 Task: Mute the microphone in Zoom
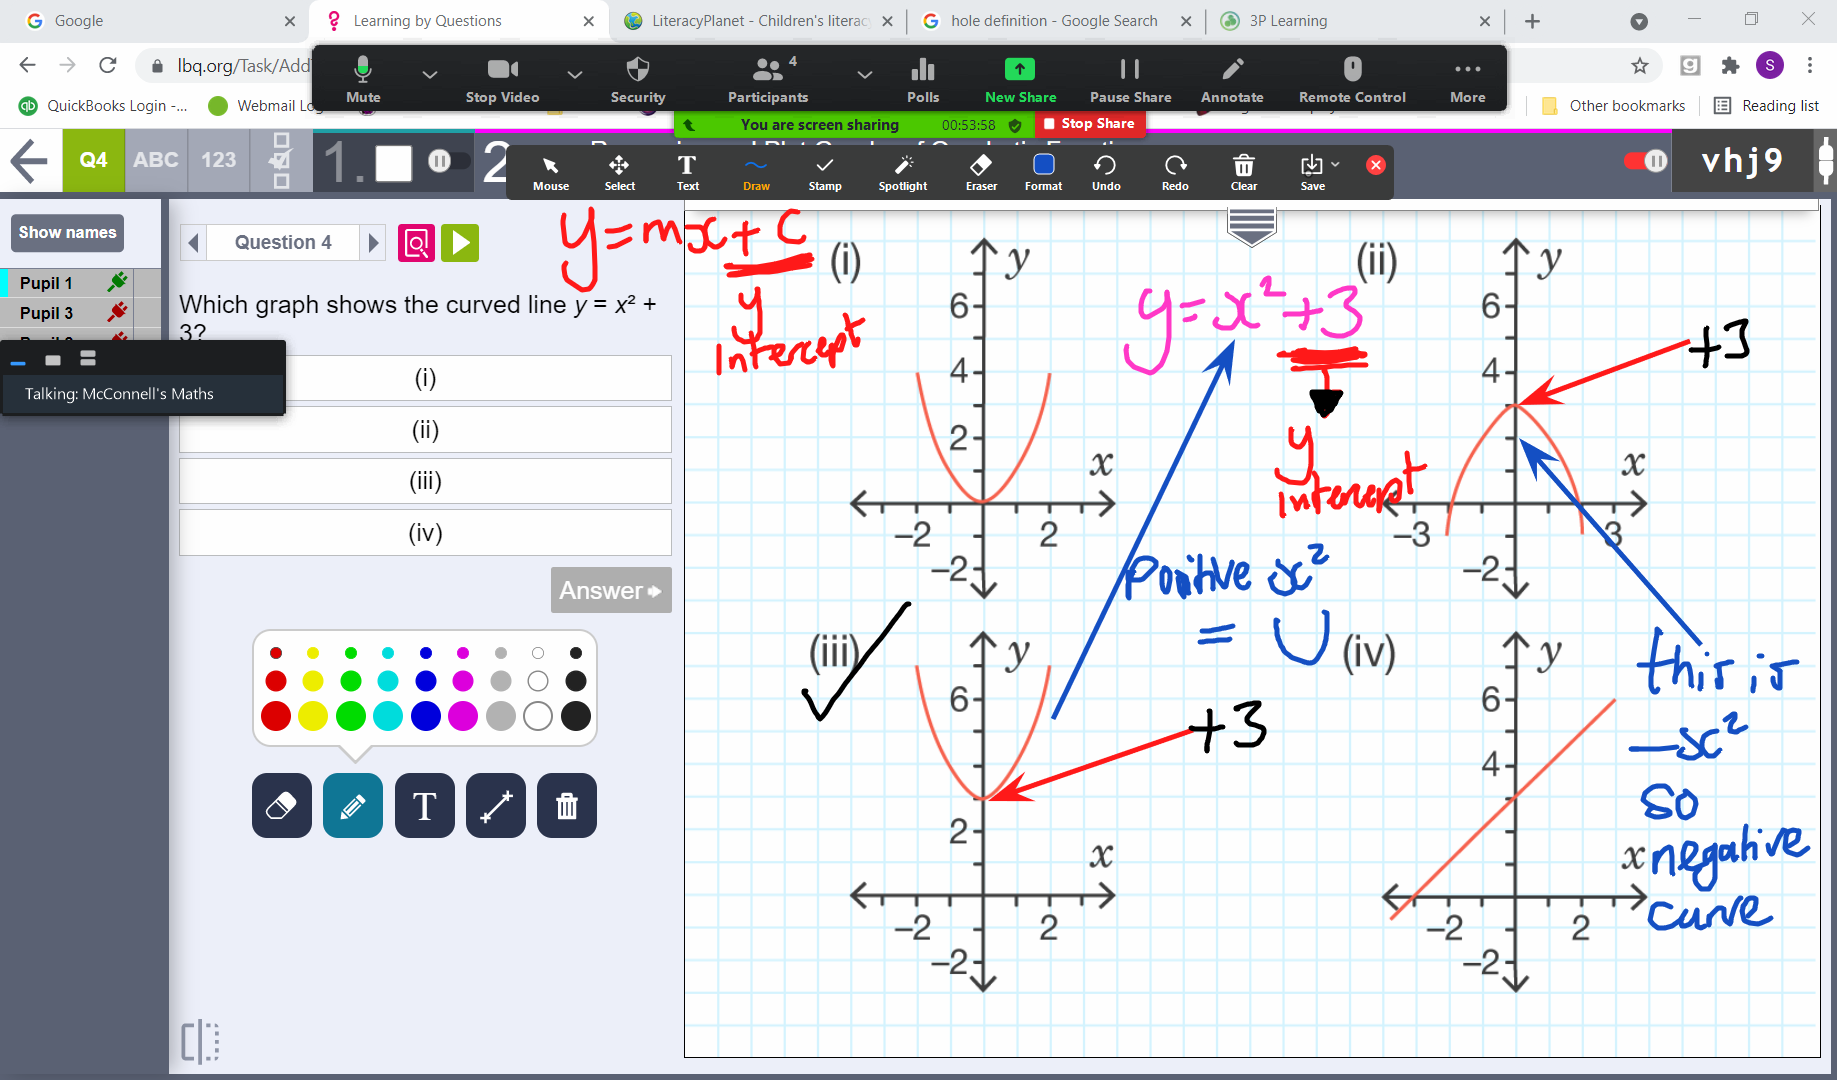tap(363, 79)
